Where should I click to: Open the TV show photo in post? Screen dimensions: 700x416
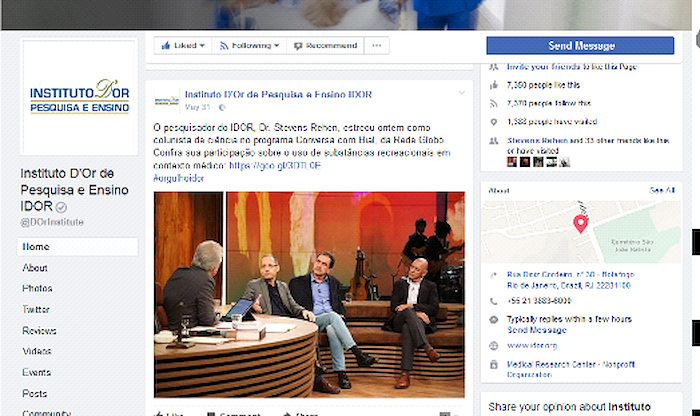tap(309, 295)
